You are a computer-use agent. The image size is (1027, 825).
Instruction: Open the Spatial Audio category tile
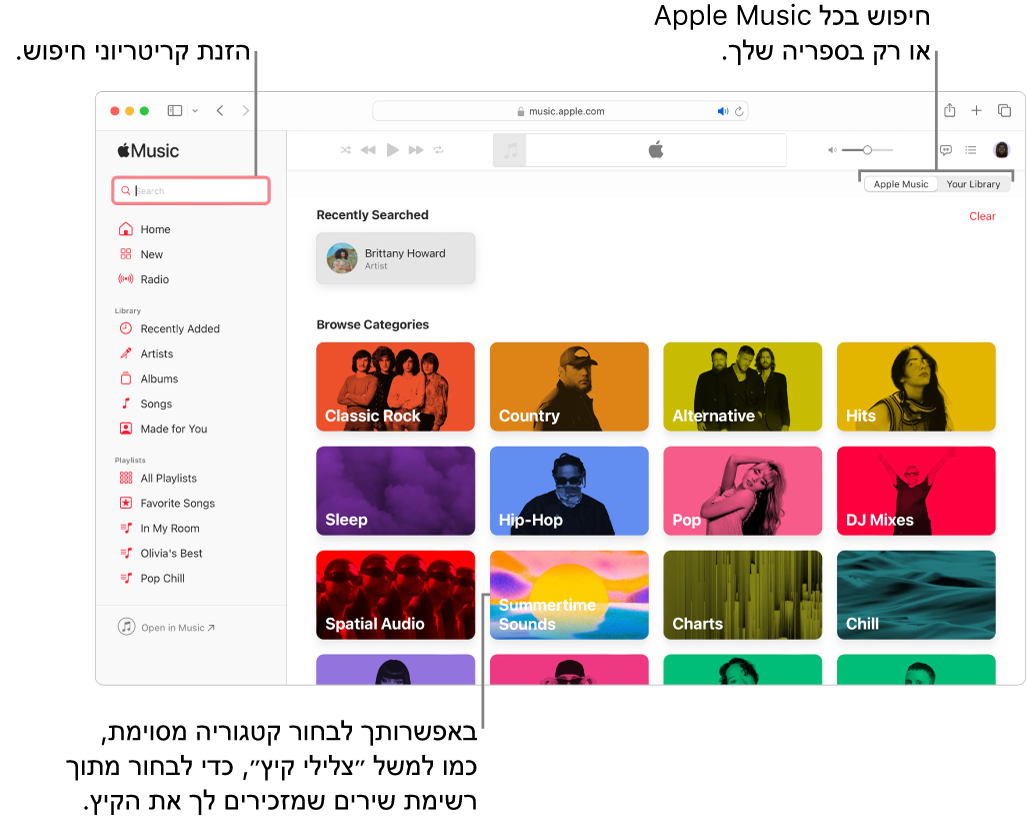[396, 595]
